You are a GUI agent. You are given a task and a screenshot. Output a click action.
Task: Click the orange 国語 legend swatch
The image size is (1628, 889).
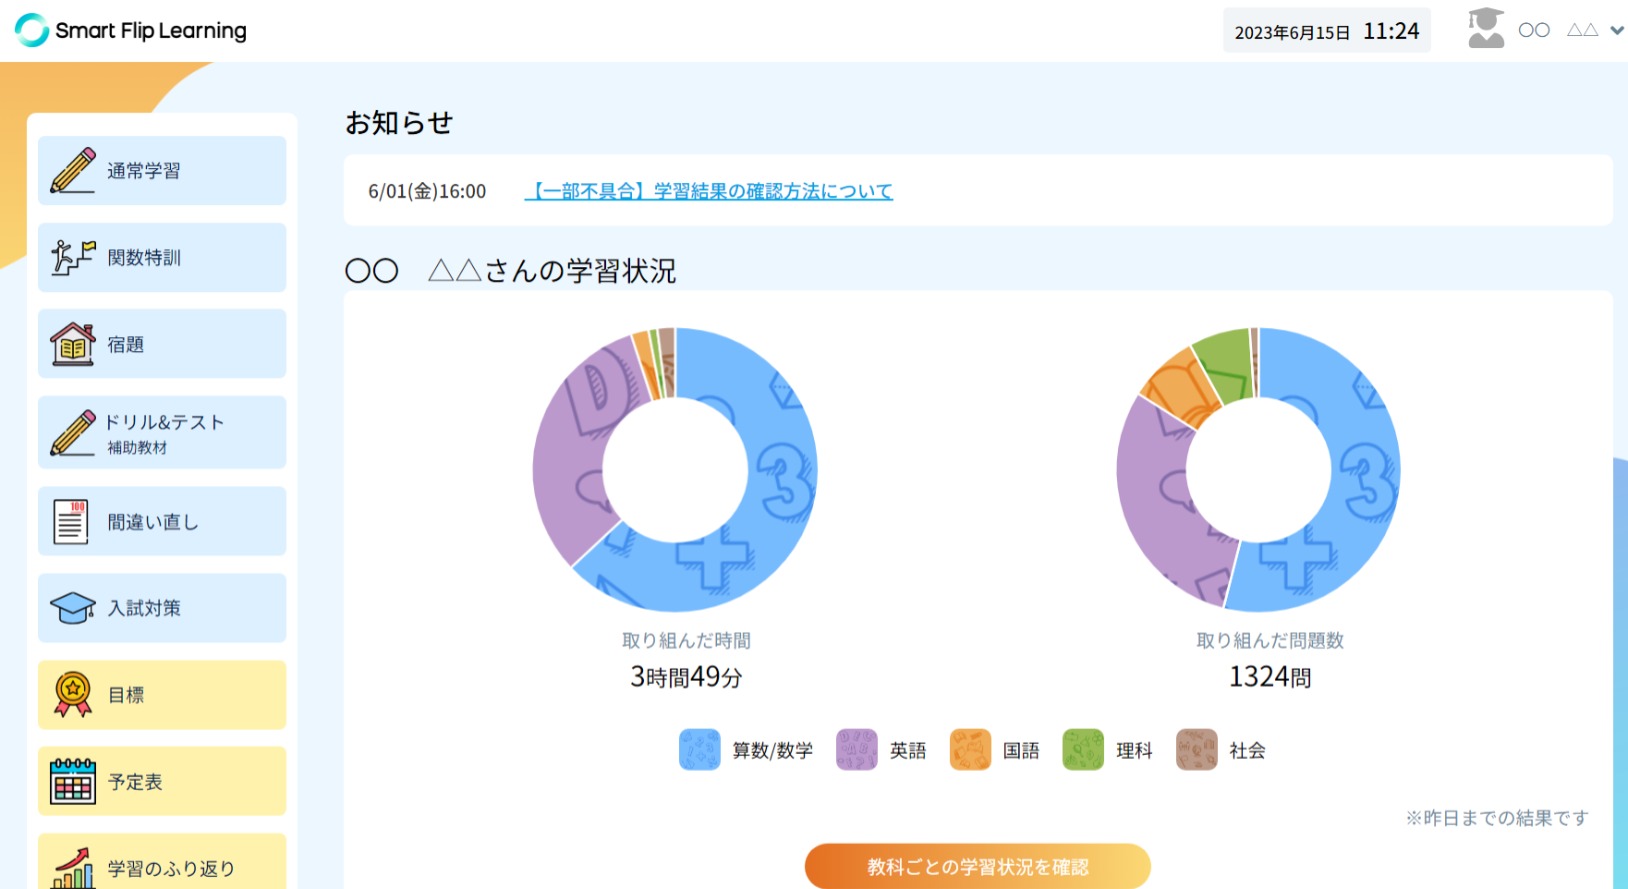969,750
